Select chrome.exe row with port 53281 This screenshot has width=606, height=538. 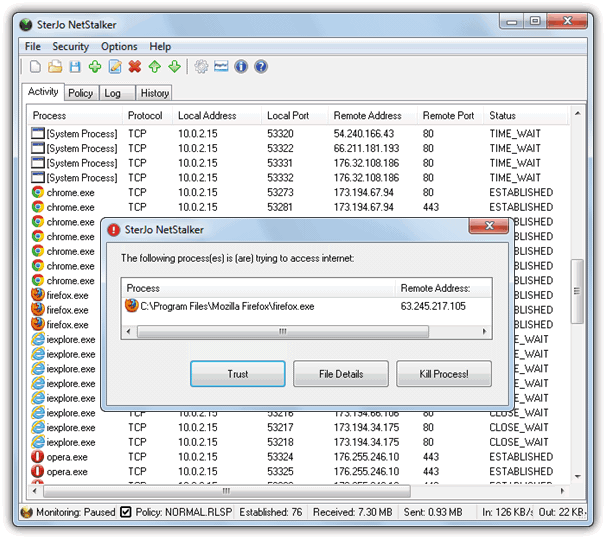298,207
